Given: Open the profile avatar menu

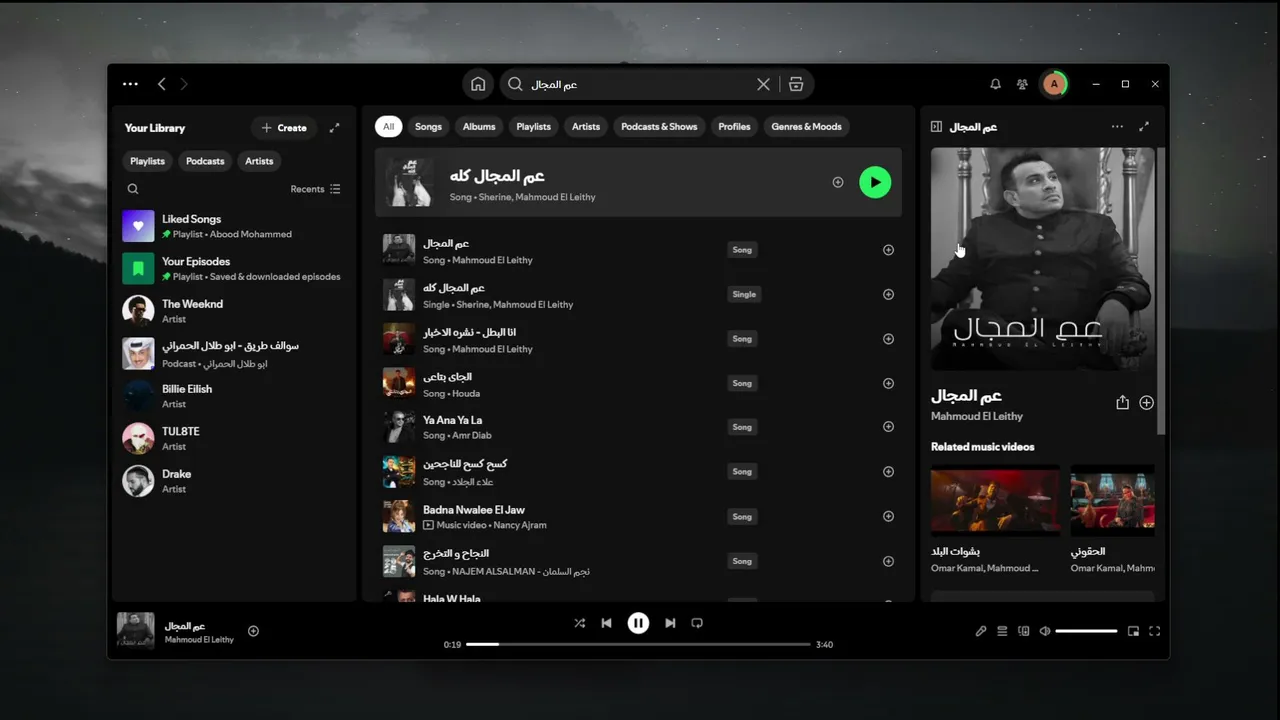Looking at the screenshot, I should [x=1054, y=85].
